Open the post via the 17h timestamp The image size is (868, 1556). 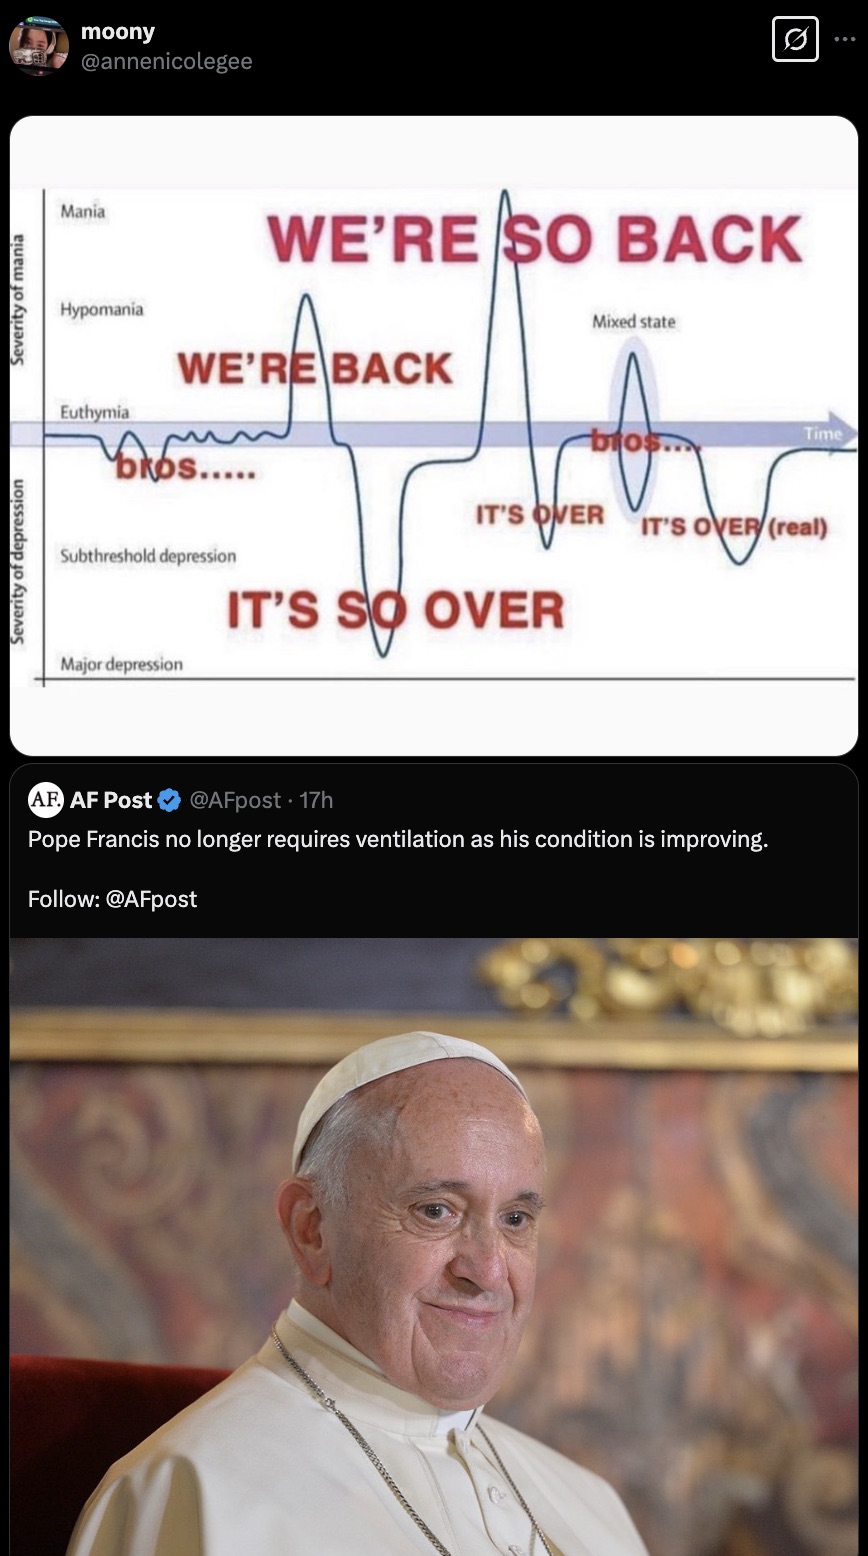[x=320, y=799]
